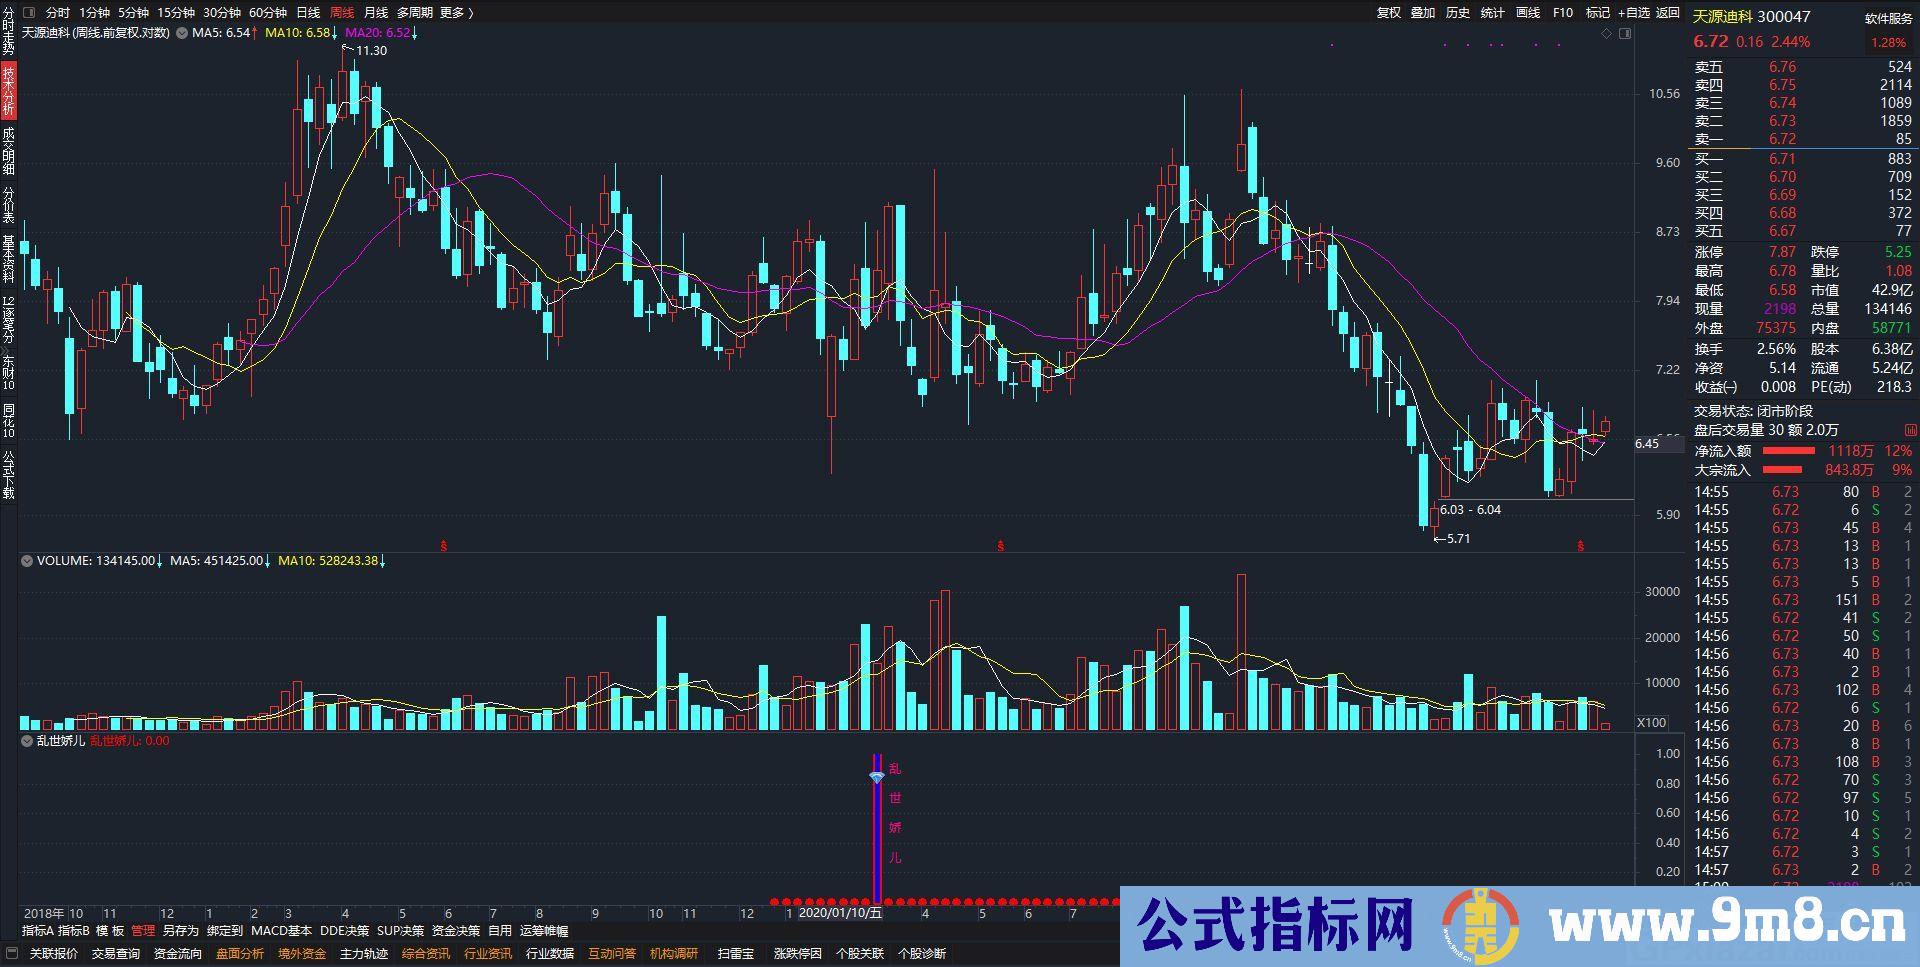Open the 基本资料 side tab
This screenshot has width=1920, height=967.
[x=8, y=259]
